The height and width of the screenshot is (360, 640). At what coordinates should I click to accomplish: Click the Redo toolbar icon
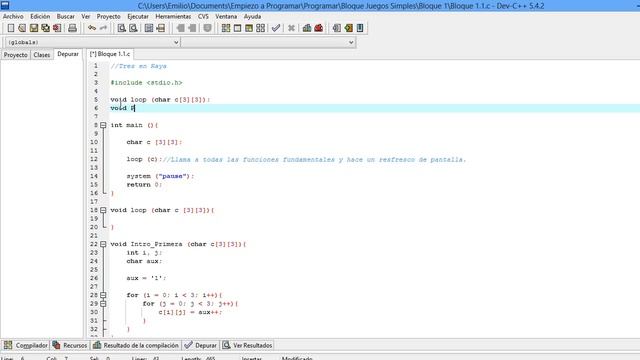point(103,28)
